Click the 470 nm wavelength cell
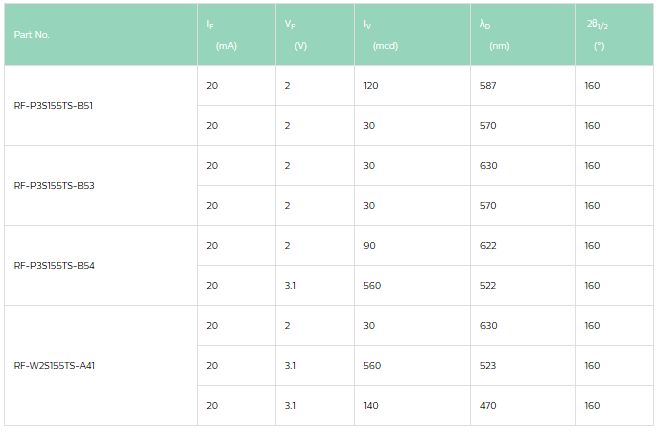 click(x=488, y=406)
